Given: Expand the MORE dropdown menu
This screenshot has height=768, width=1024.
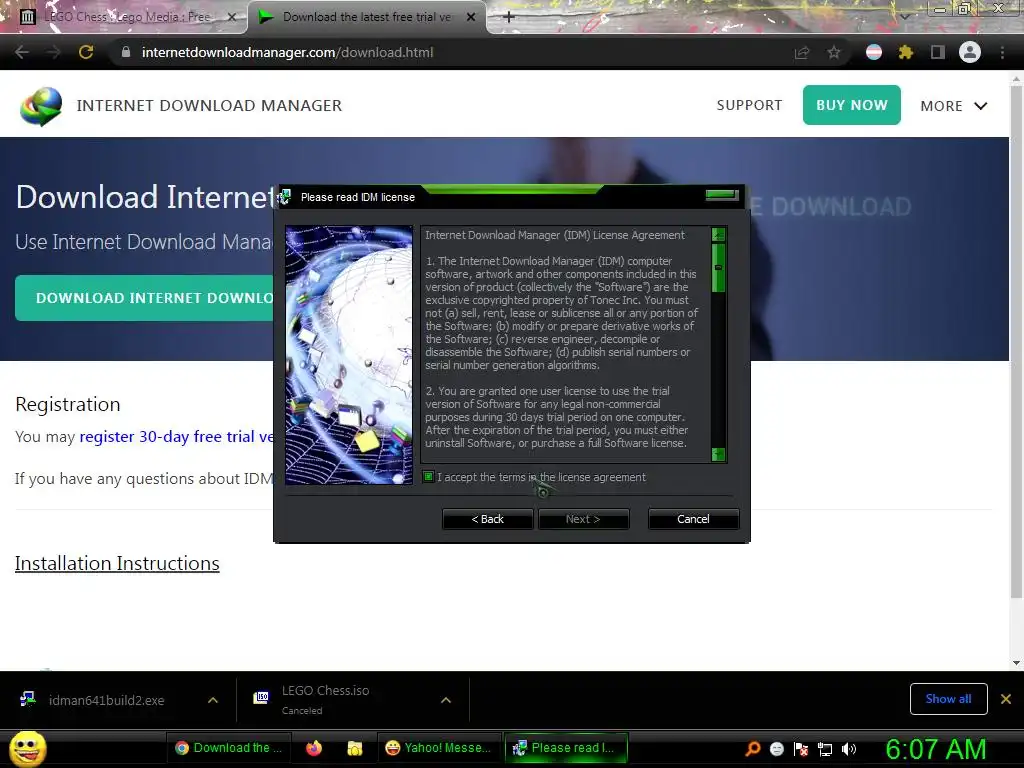Looking at the screenshot, I should click(x=953, y=106).
